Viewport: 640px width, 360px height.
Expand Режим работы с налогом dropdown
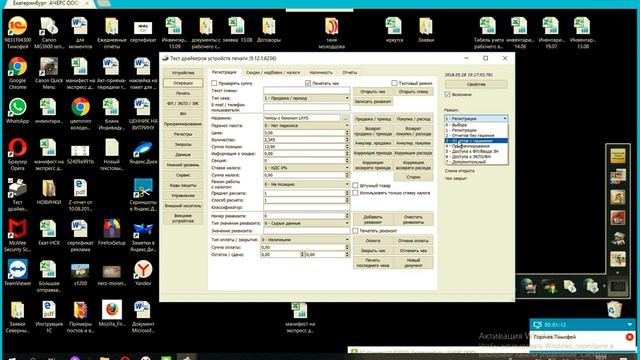[307, 184]
